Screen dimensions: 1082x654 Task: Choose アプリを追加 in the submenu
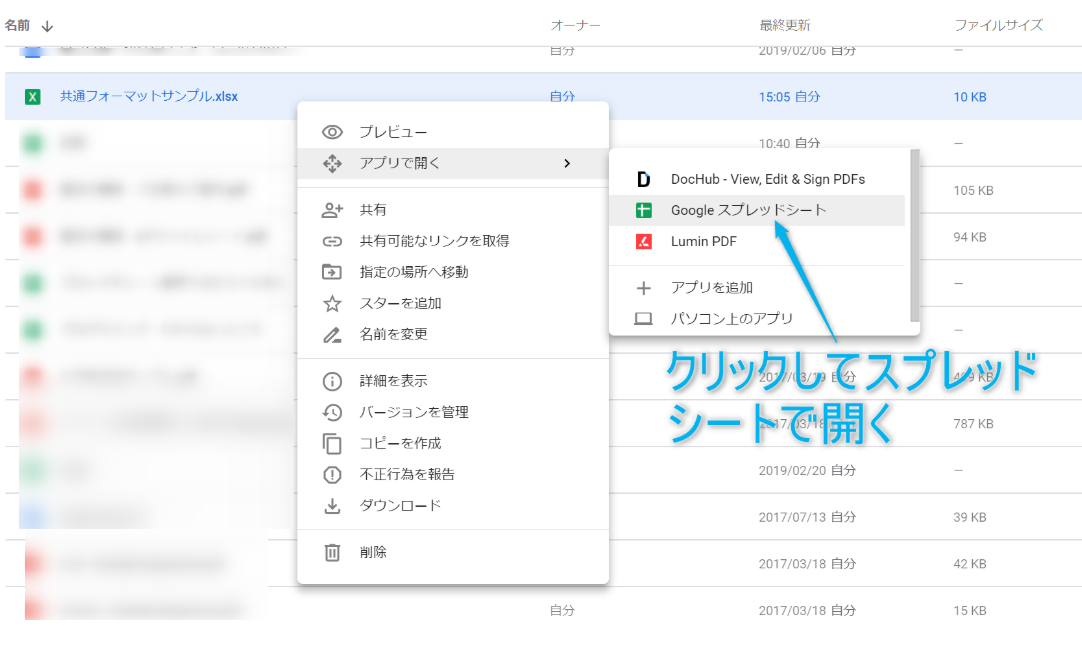tap(759, 288)
